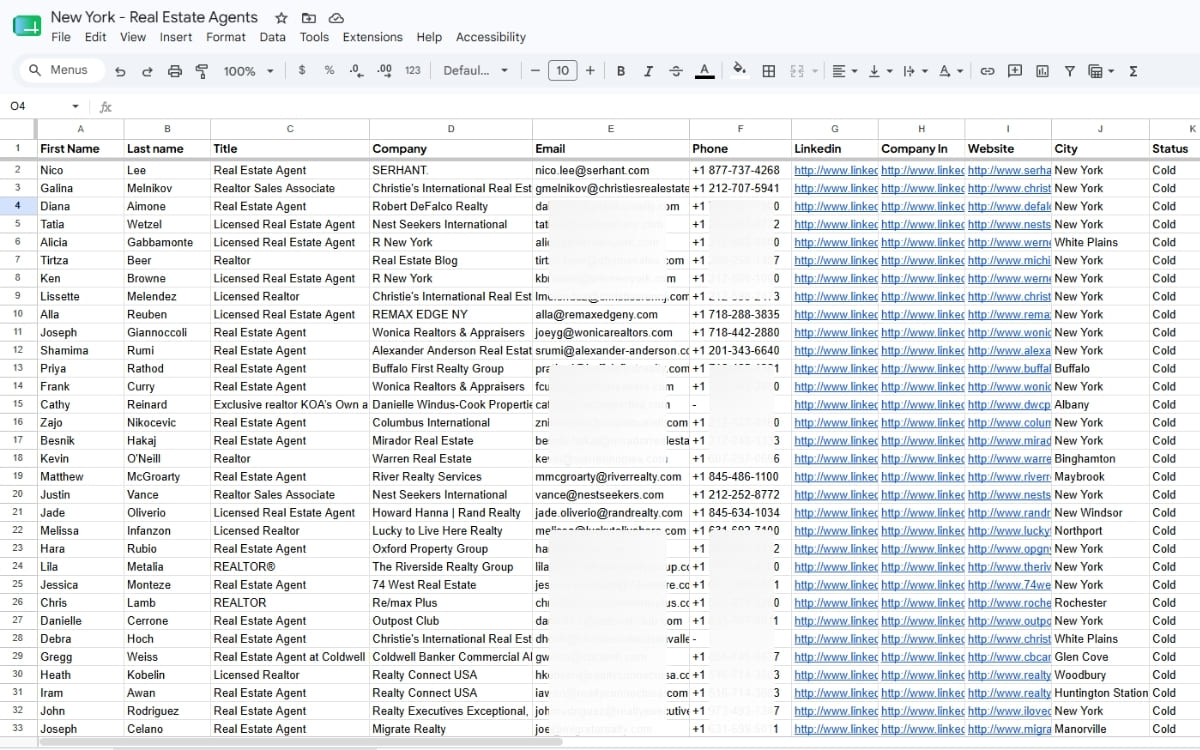1200x750 pixels.
Task: Expand the name box dropdown arrow
Action: (x=75, y=106)
